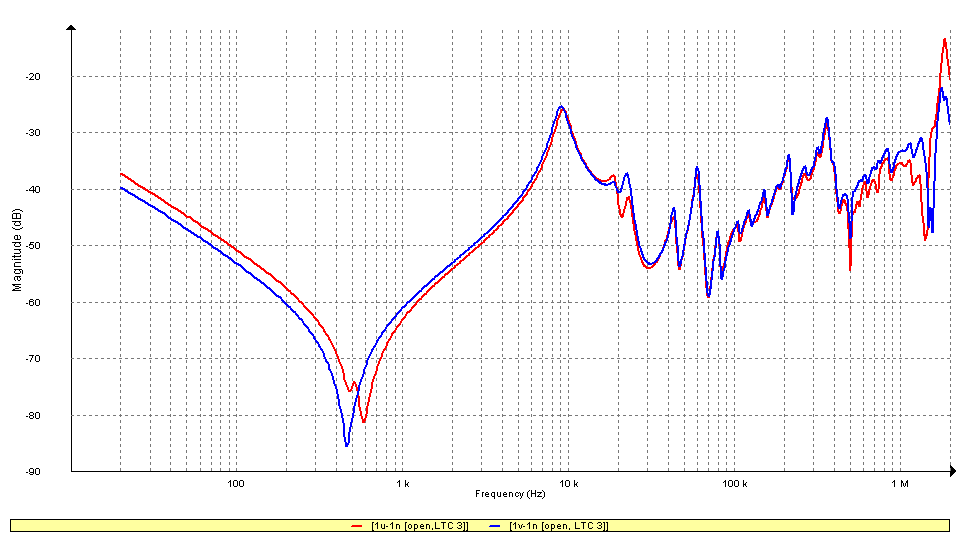The width and height of the screenshot is (960, 542).
Task: Click the resonance peak near 10 kHz
Action: coord(561,108)
